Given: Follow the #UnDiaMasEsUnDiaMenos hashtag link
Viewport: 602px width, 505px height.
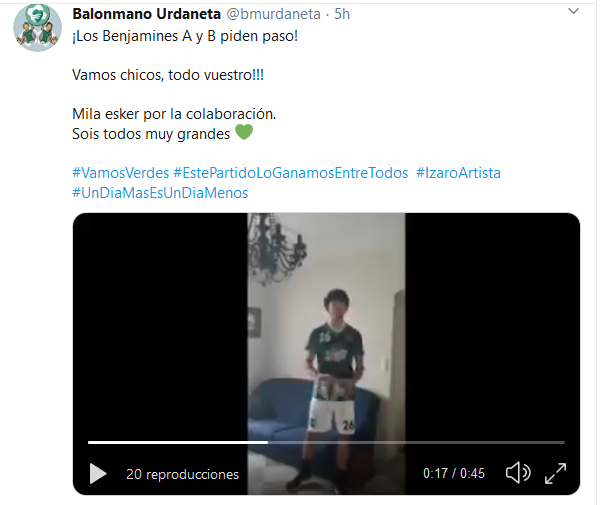Looking at the screenshot, I should click(x=160, y=193).
